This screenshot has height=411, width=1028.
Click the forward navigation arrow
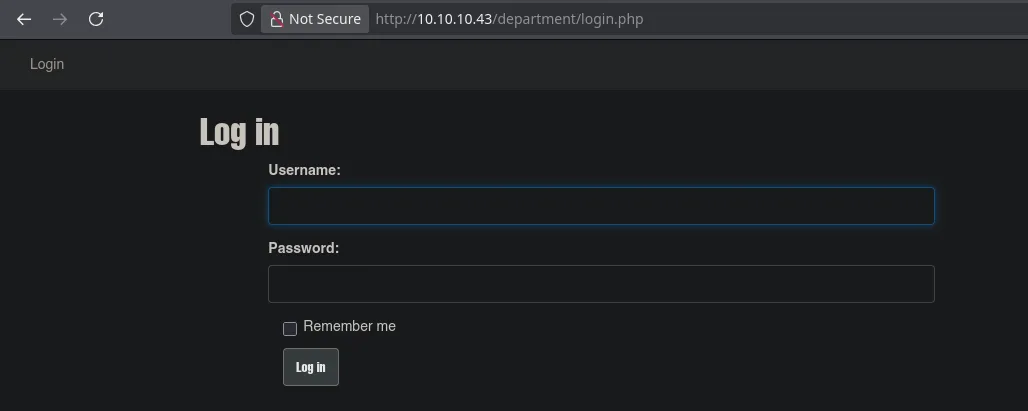coord(60,19)
